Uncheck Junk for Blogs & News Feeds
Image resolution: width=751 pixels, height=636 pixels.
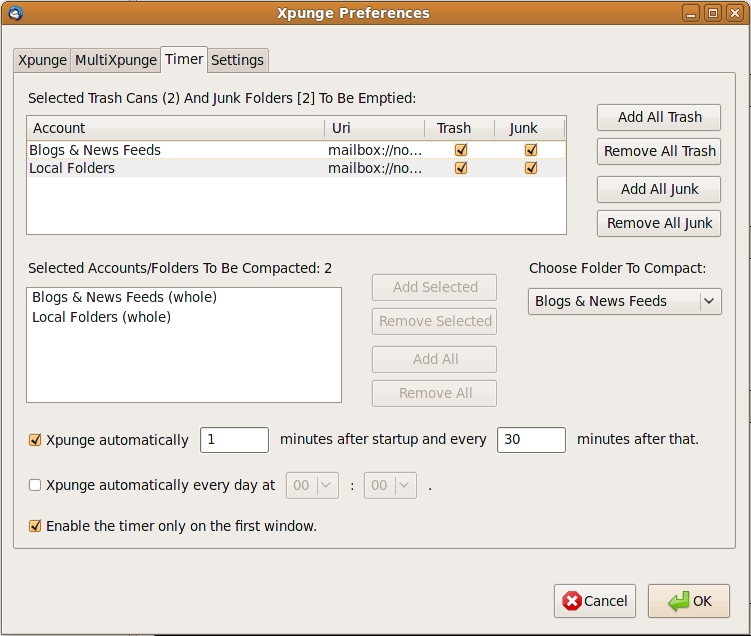pyautogui.click(x=531, y=150)
